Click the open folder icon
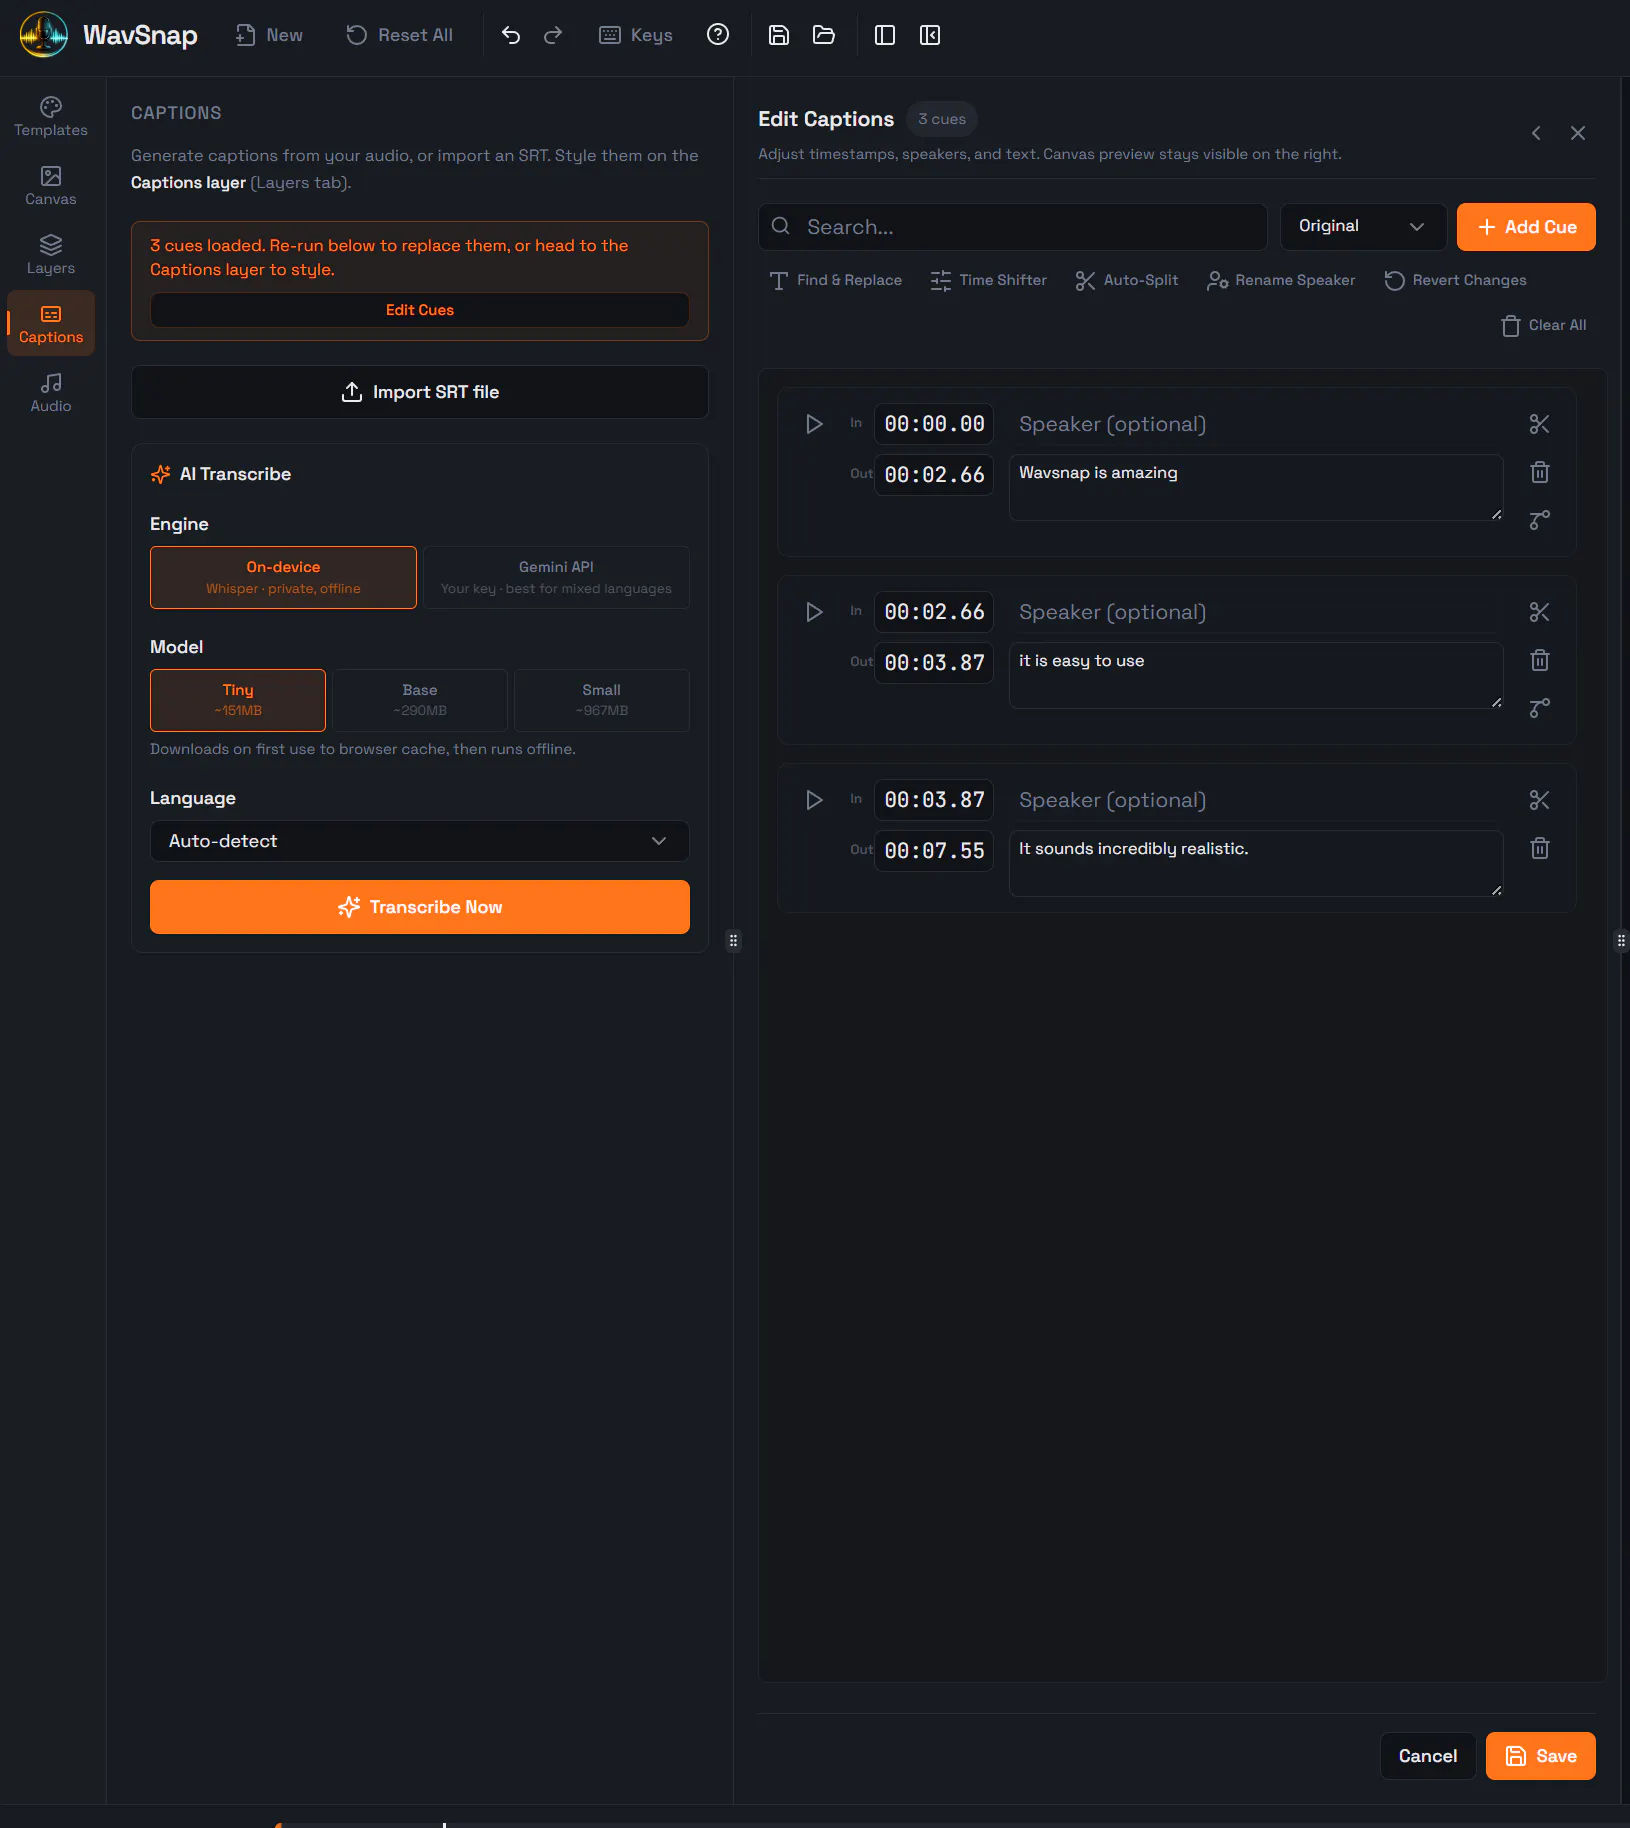Image resolution: width=1630 pixels, height=1828 pixels. pyautogui.click(x=824, y=35)
